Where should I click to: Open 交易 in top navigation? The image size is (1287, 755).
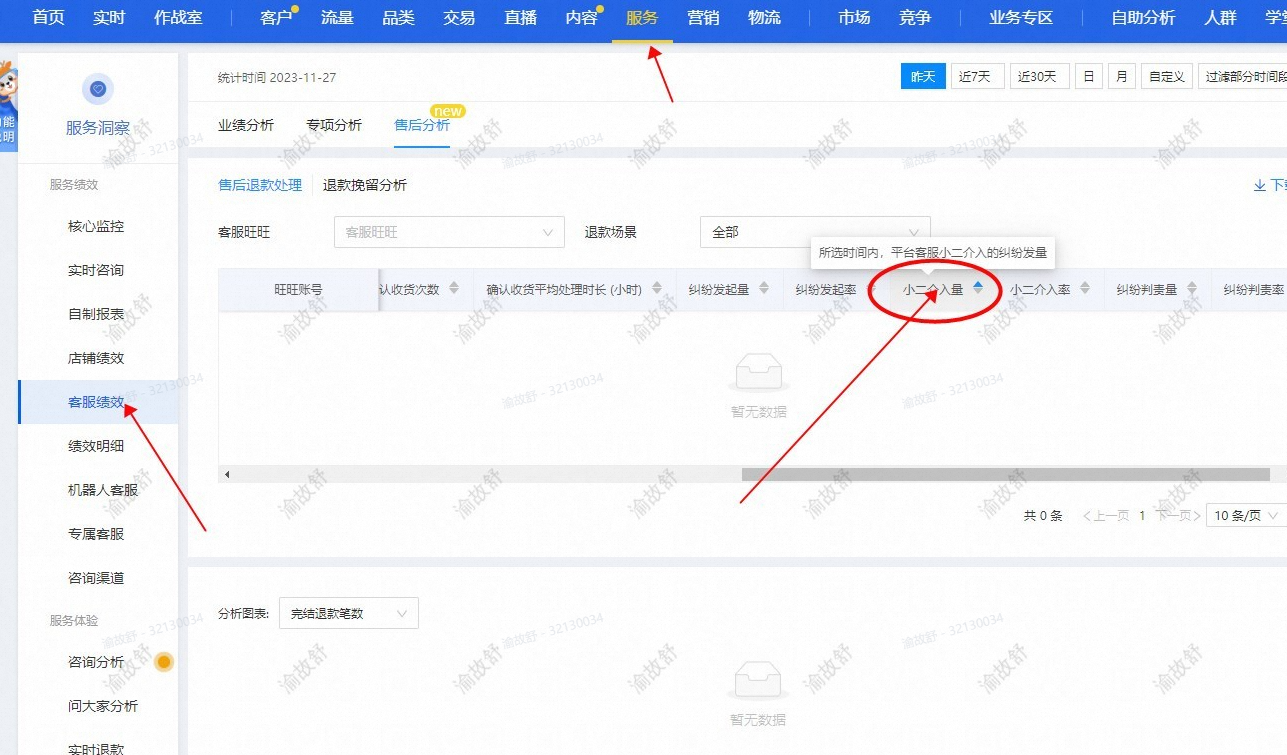pyautogui.click(x=459, y=17)
